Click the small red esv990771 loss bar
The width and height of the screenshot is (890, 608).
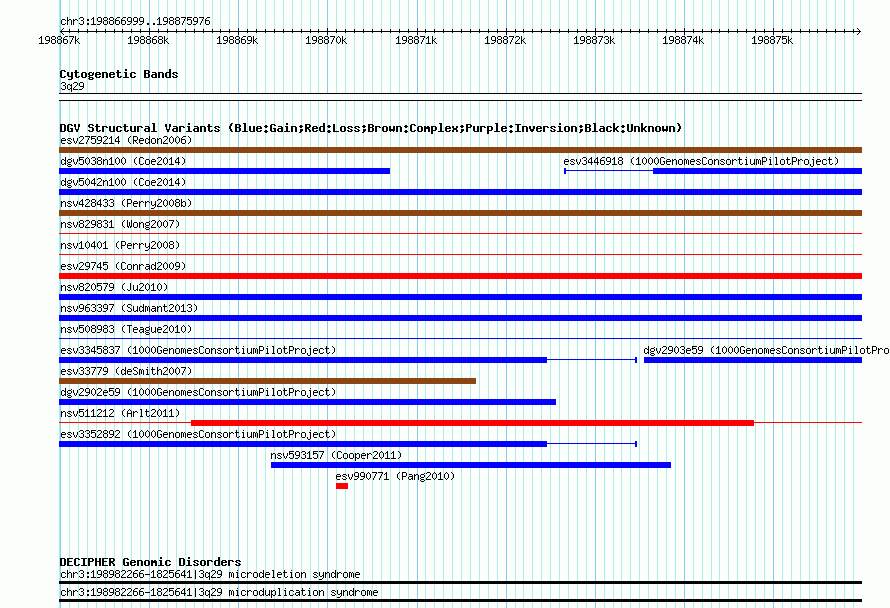(342, 486)
